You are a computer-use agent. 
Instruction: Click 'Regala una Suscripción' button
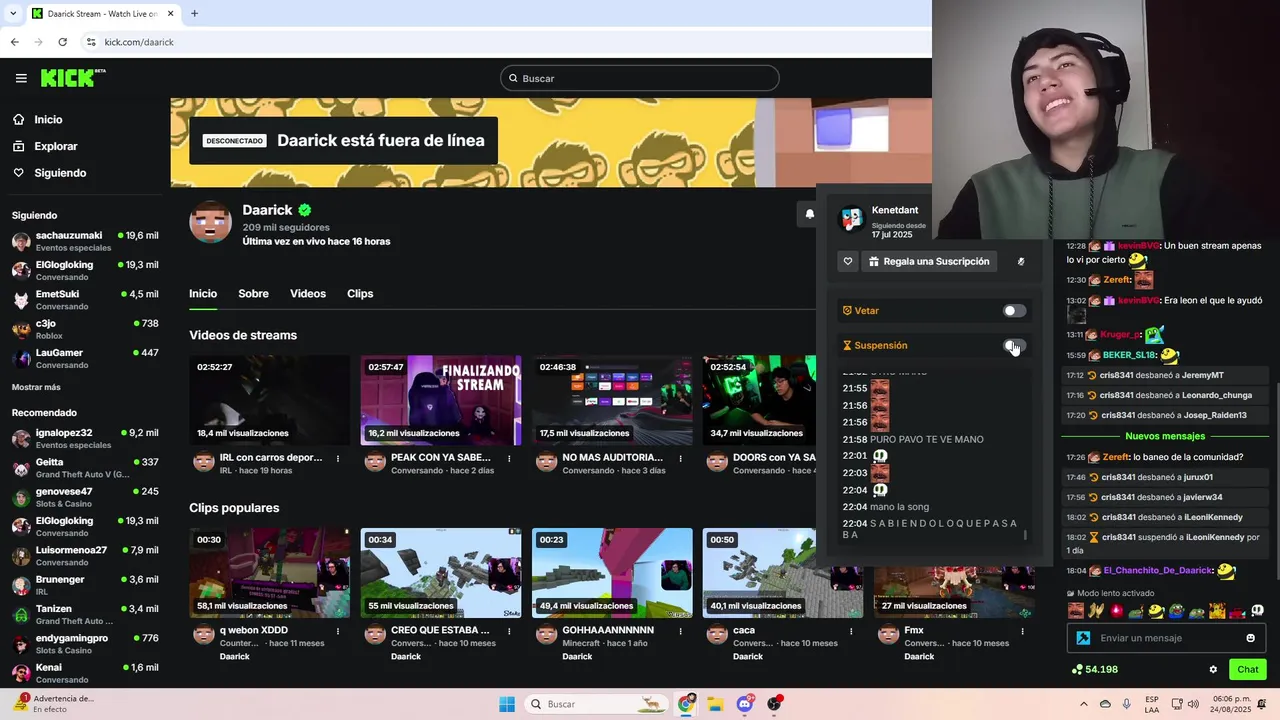pyautogui.click(x=929, y=262)
